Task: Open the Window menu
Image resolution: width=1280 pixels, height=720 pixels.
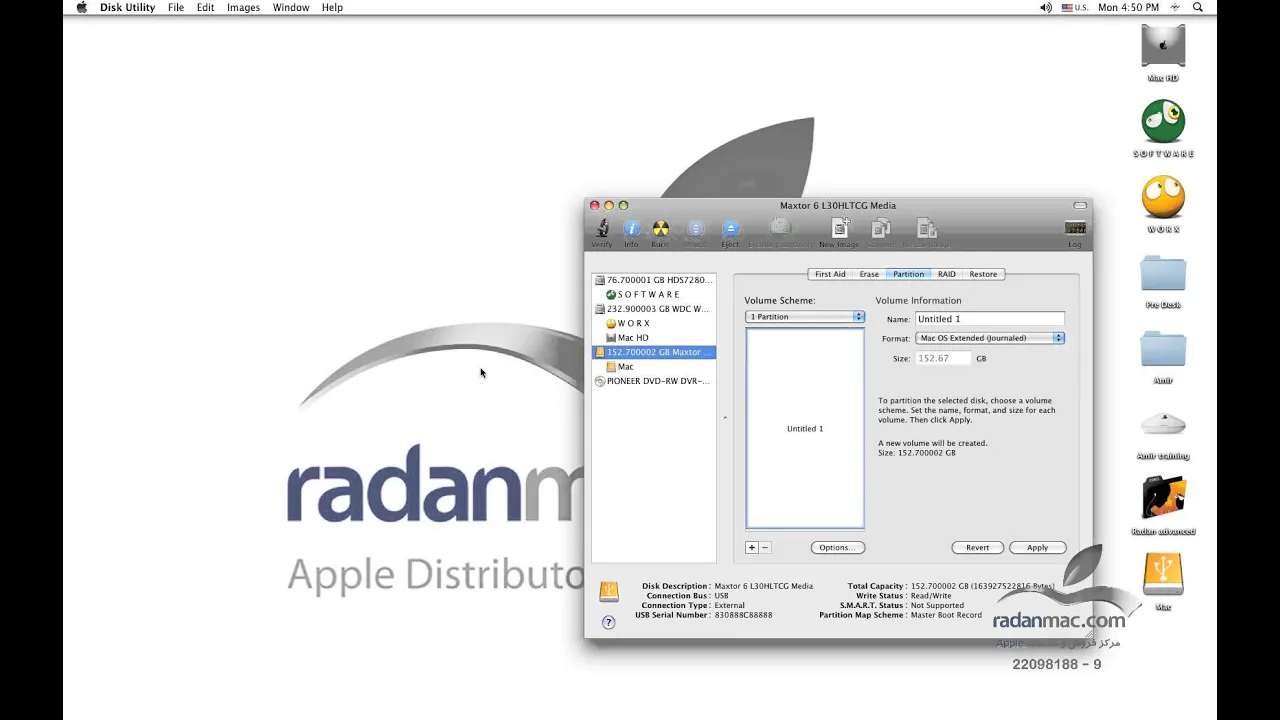Action: pos(291,7)
